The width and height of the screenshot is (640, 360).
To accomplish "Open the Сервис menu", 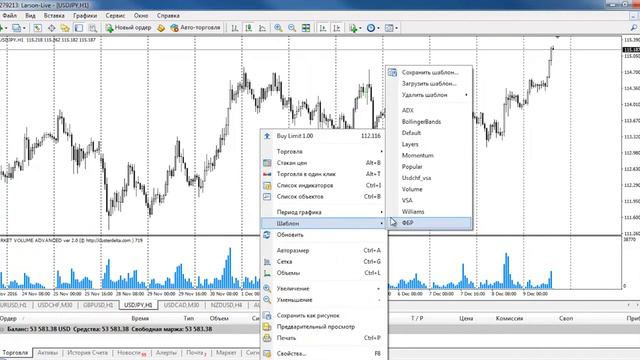I will tap(115, 16).
